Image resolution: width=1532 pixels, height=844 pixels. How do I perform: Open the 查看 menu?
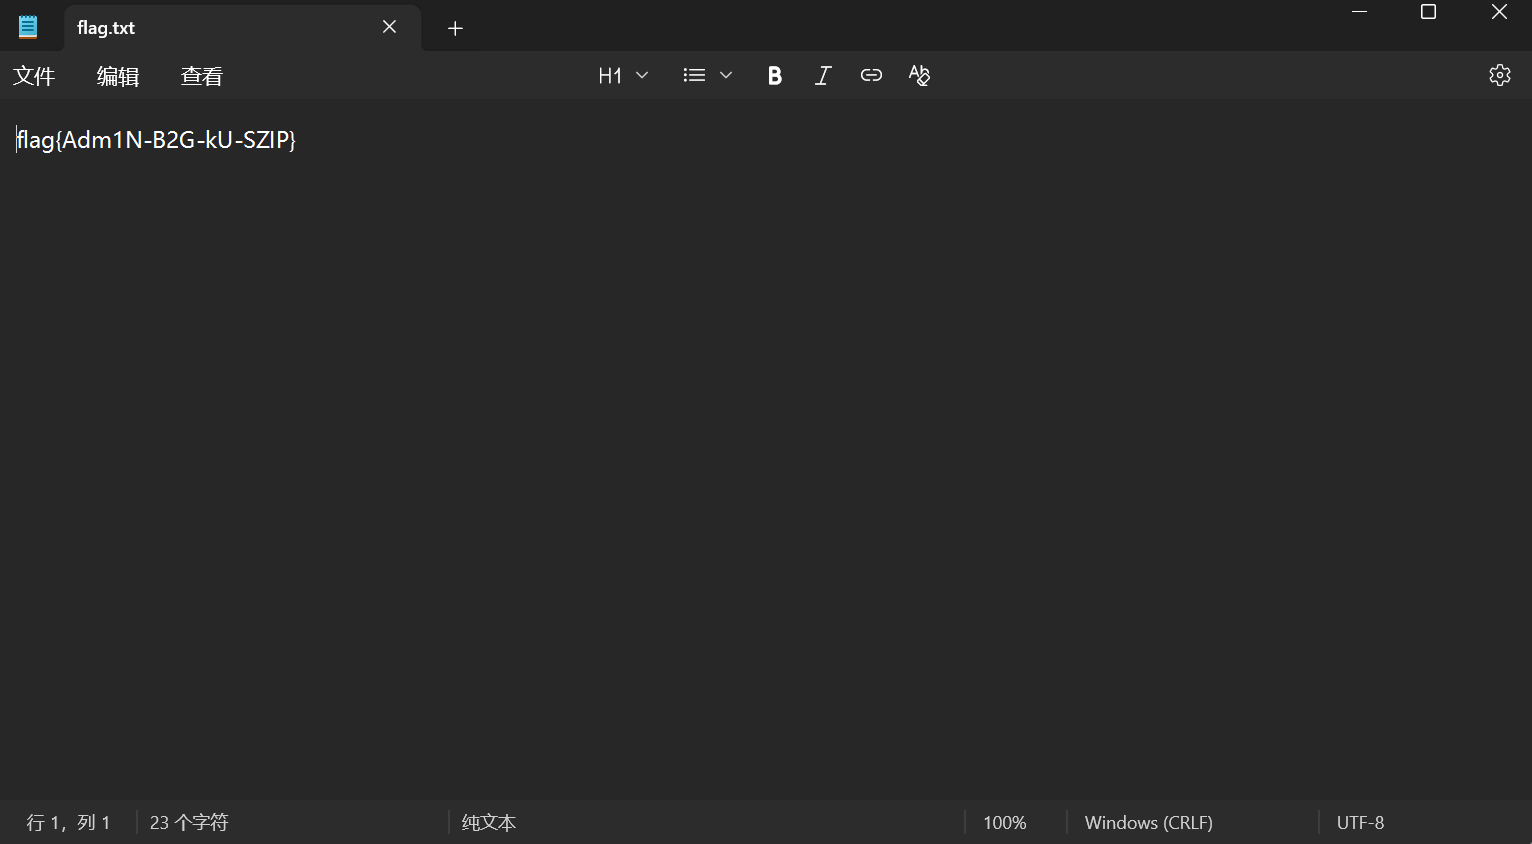tap(202, 76)
